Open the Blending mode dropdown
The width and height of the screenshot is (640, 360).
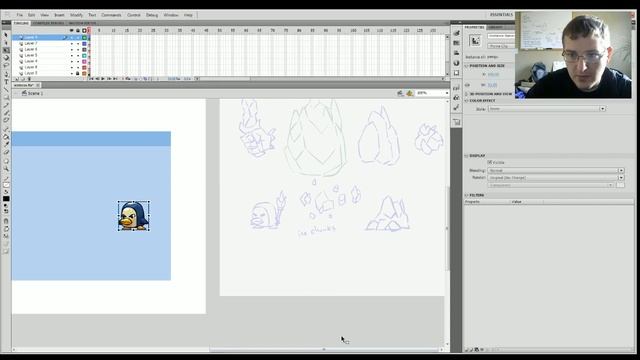click(x=556, y=170)
